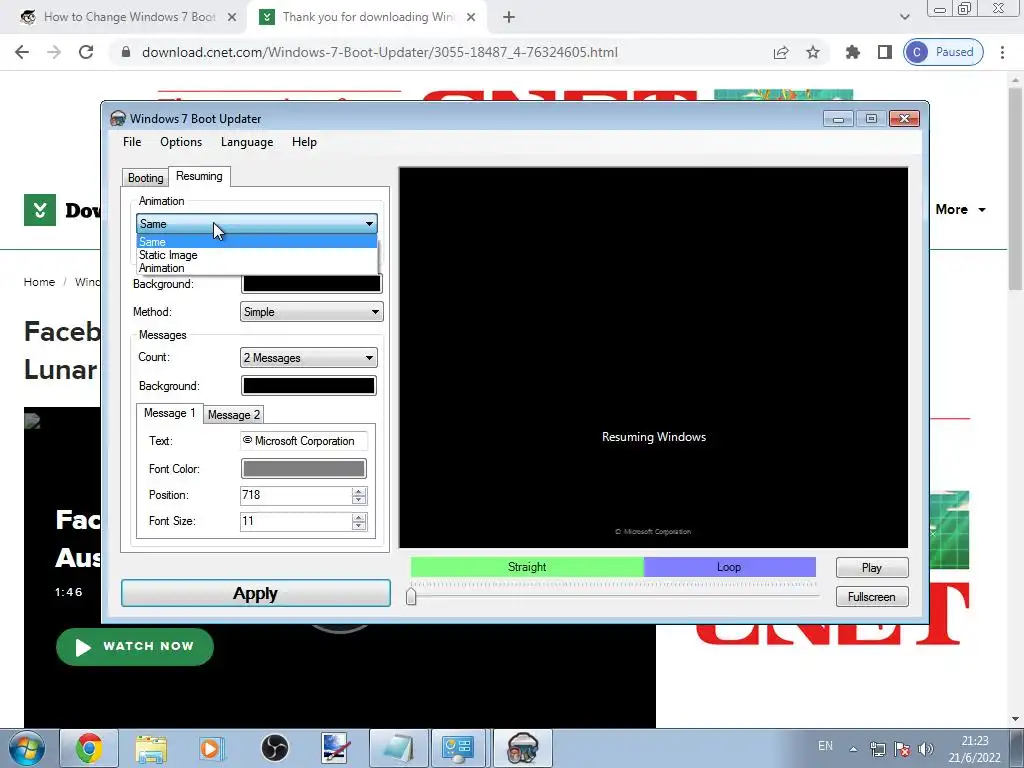The width and height of the screenshot is (1024, 768).
Task: Click the Text field with Microsoft Corporation
Action: click(304, 441)
